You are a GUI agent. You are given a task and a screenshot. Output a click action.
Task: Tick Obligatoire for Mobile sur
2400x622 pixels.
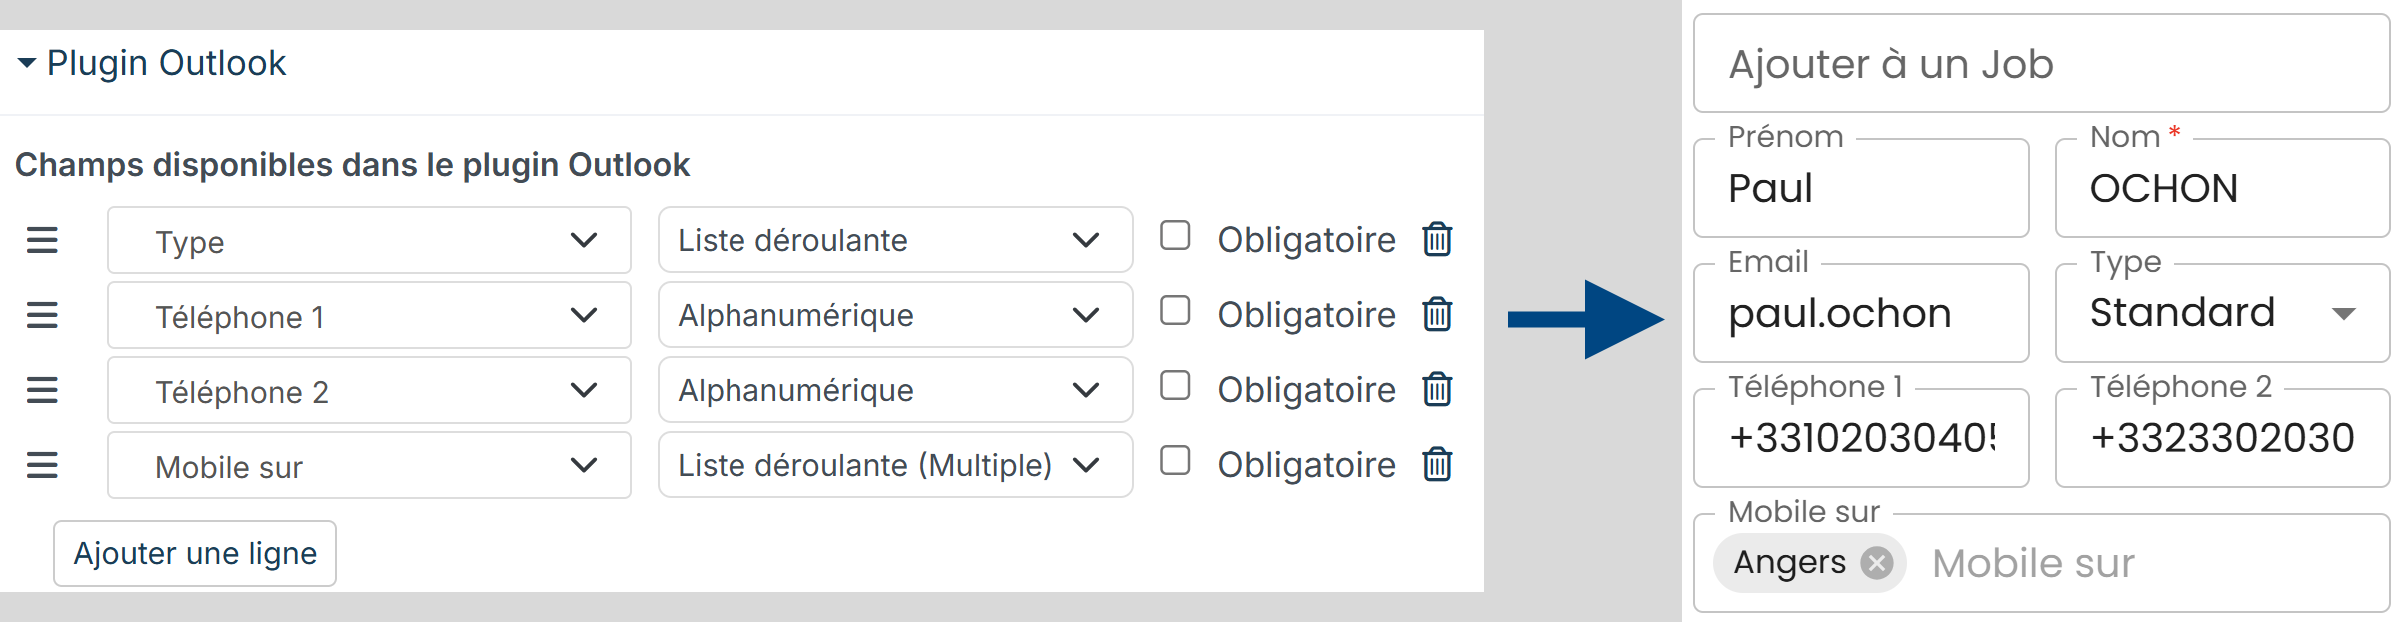coord(1175,461)
